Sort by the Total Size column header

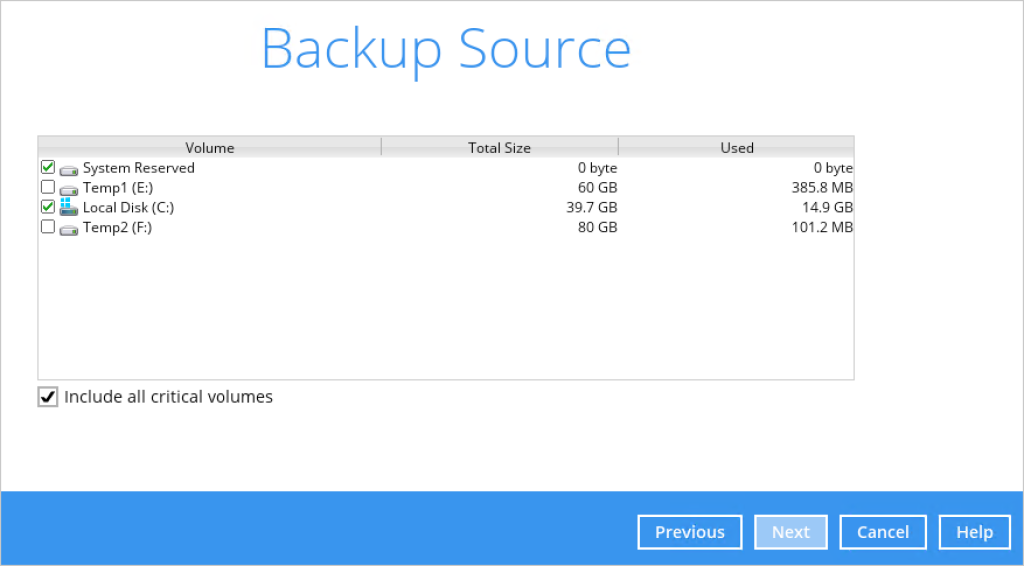pyautogui.click(x=500, y=148)
